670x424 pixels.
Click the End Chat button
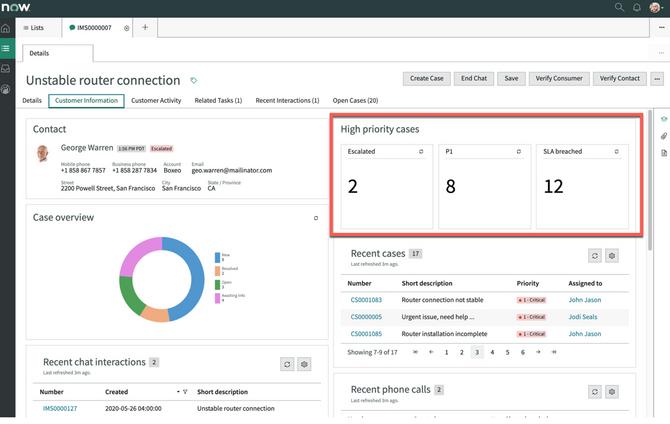click(x=473, y=79)
